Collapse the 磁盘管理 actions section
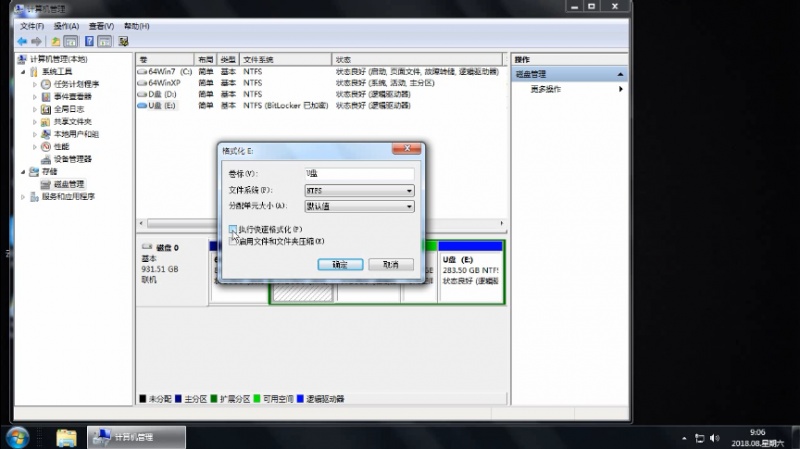Image resolution: width=800 pixels, height=449 pixels. coord(620,74)
